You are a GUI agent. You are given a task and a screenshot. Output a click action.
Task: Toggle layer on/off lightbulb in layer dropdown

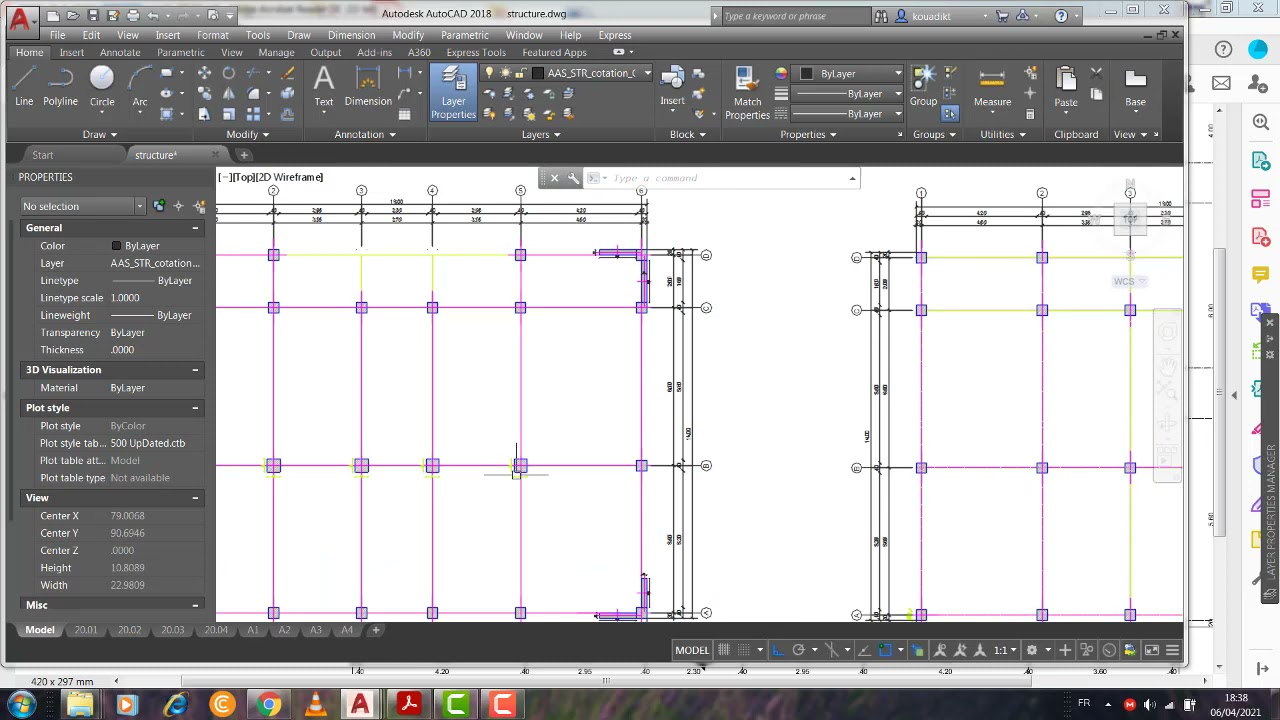pos(489,73)
